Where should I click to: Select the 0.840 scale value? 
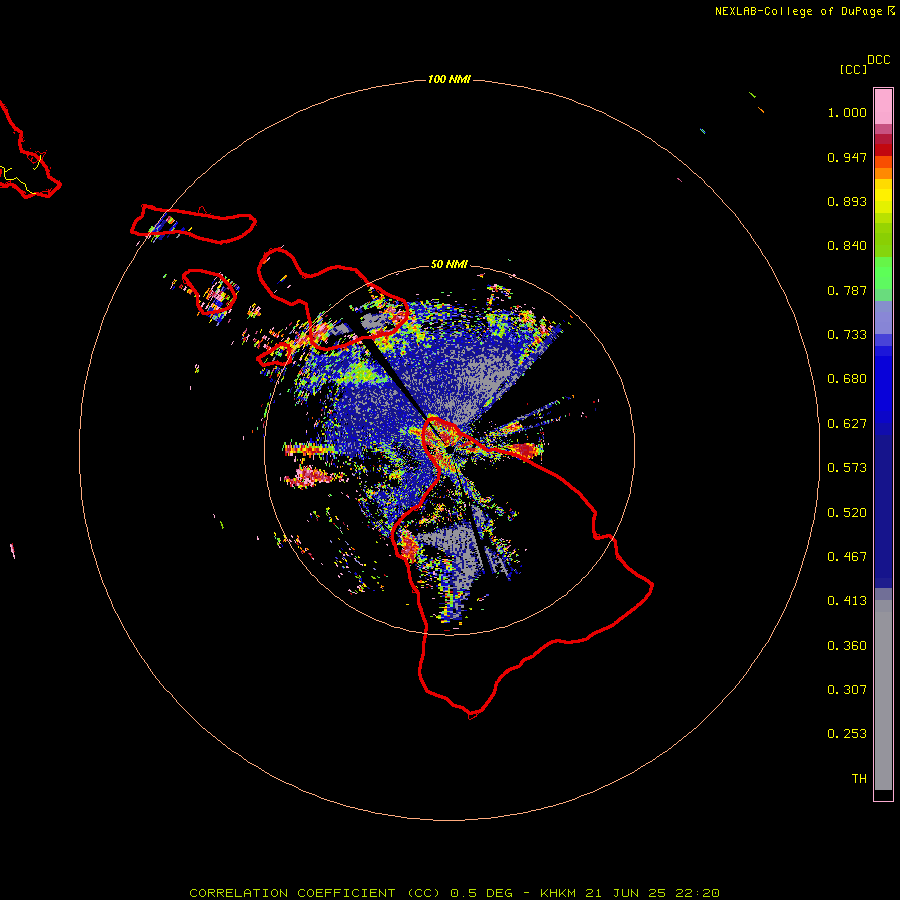coord(847,246)
